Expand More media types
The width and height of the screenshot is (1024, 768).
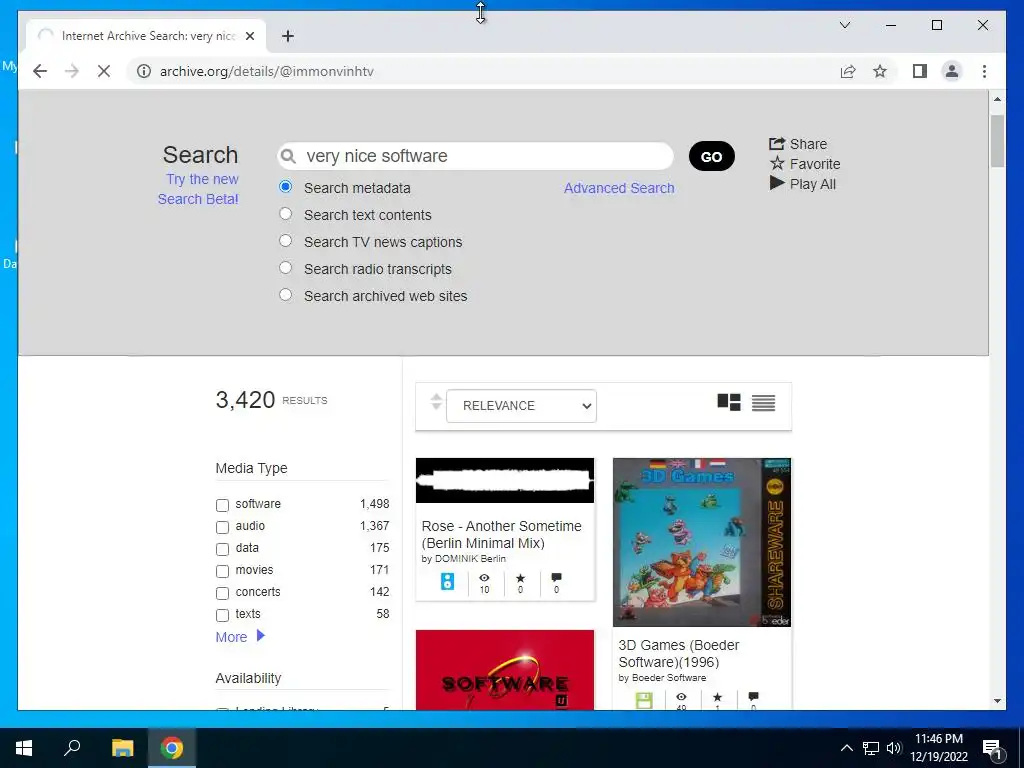pyautogui.click(x=240, y=637)
